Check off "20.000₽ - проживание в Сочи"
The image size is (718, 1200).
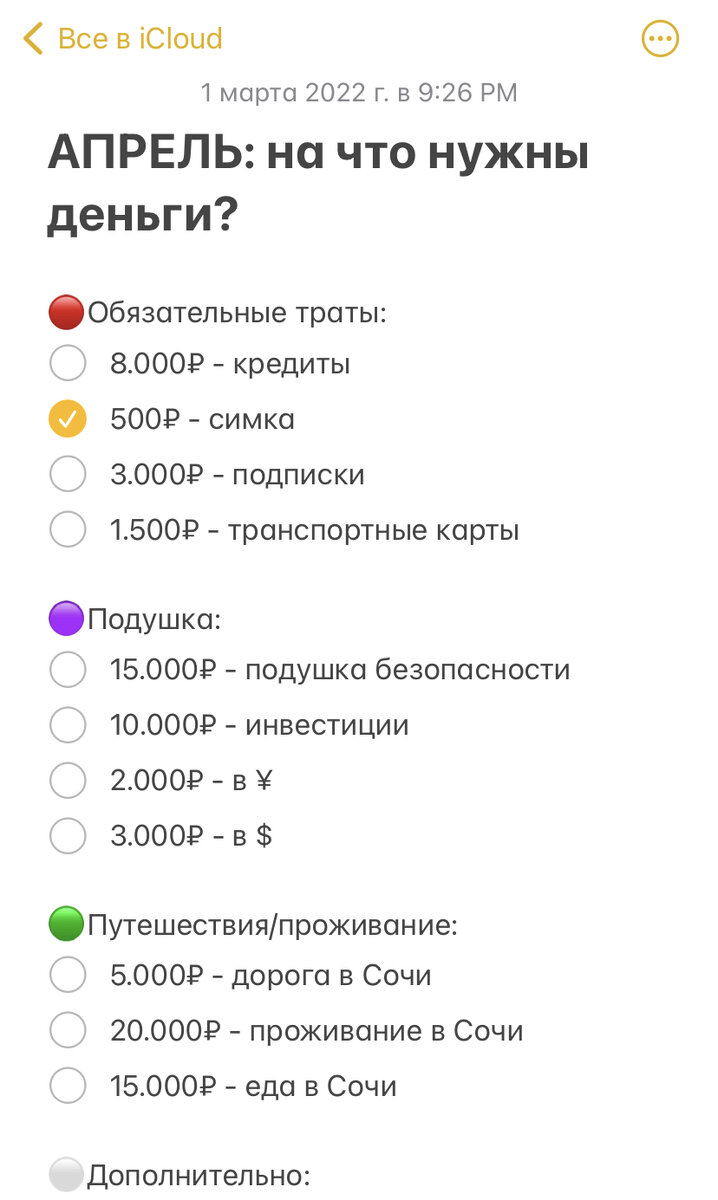pos(67,1031)
